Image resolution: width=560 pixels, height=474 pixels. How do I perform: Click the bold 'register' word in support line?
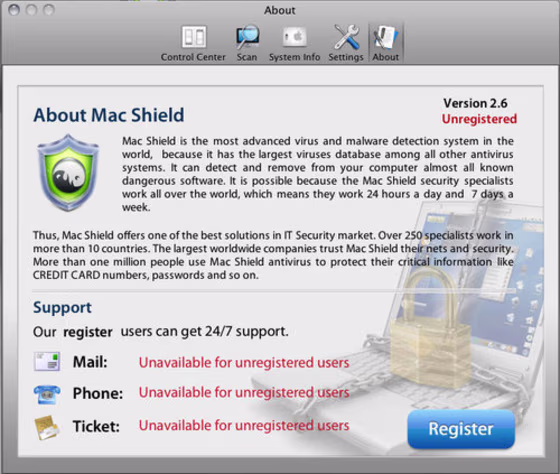(88, 332)
